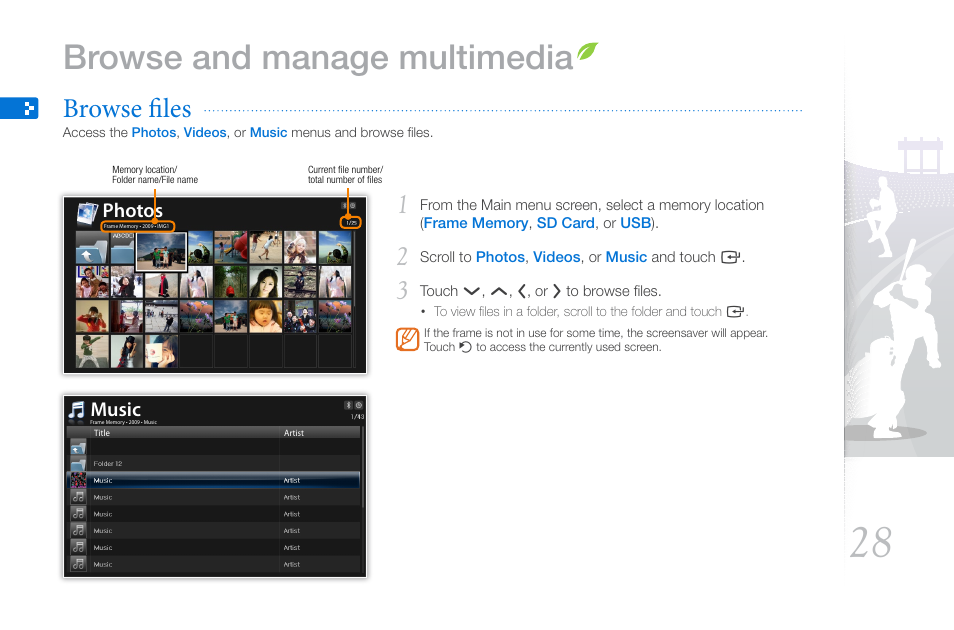Click the page number 28

871,542
